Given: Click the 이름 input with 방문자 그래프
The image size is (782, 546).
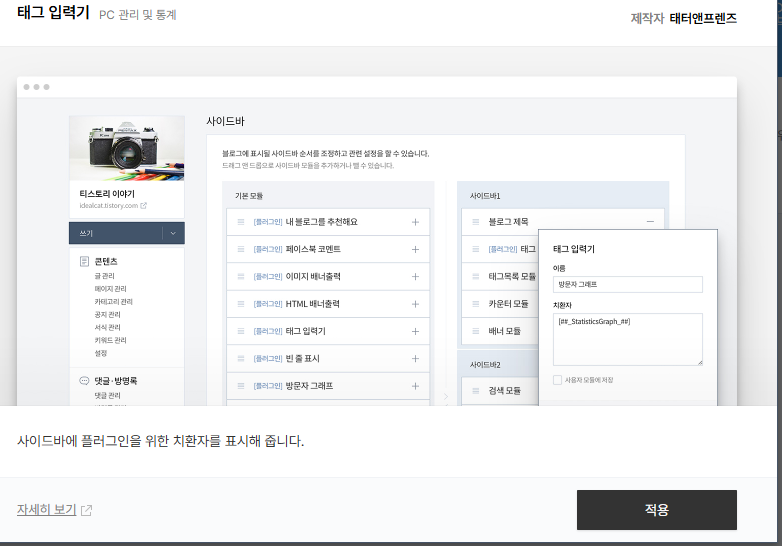Looking at the screenshot, I should click(627, 284).
